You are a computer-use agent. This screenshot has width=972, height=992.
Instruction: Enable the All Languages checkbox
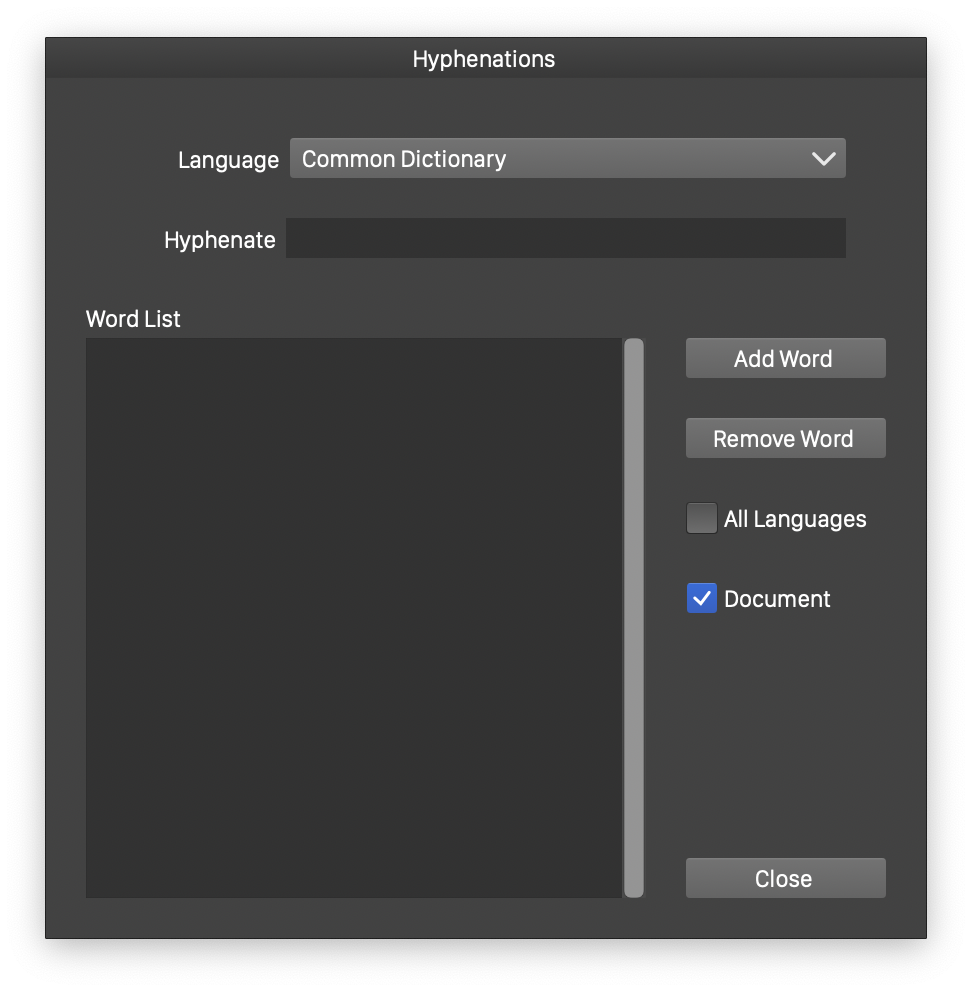(702, 519)
